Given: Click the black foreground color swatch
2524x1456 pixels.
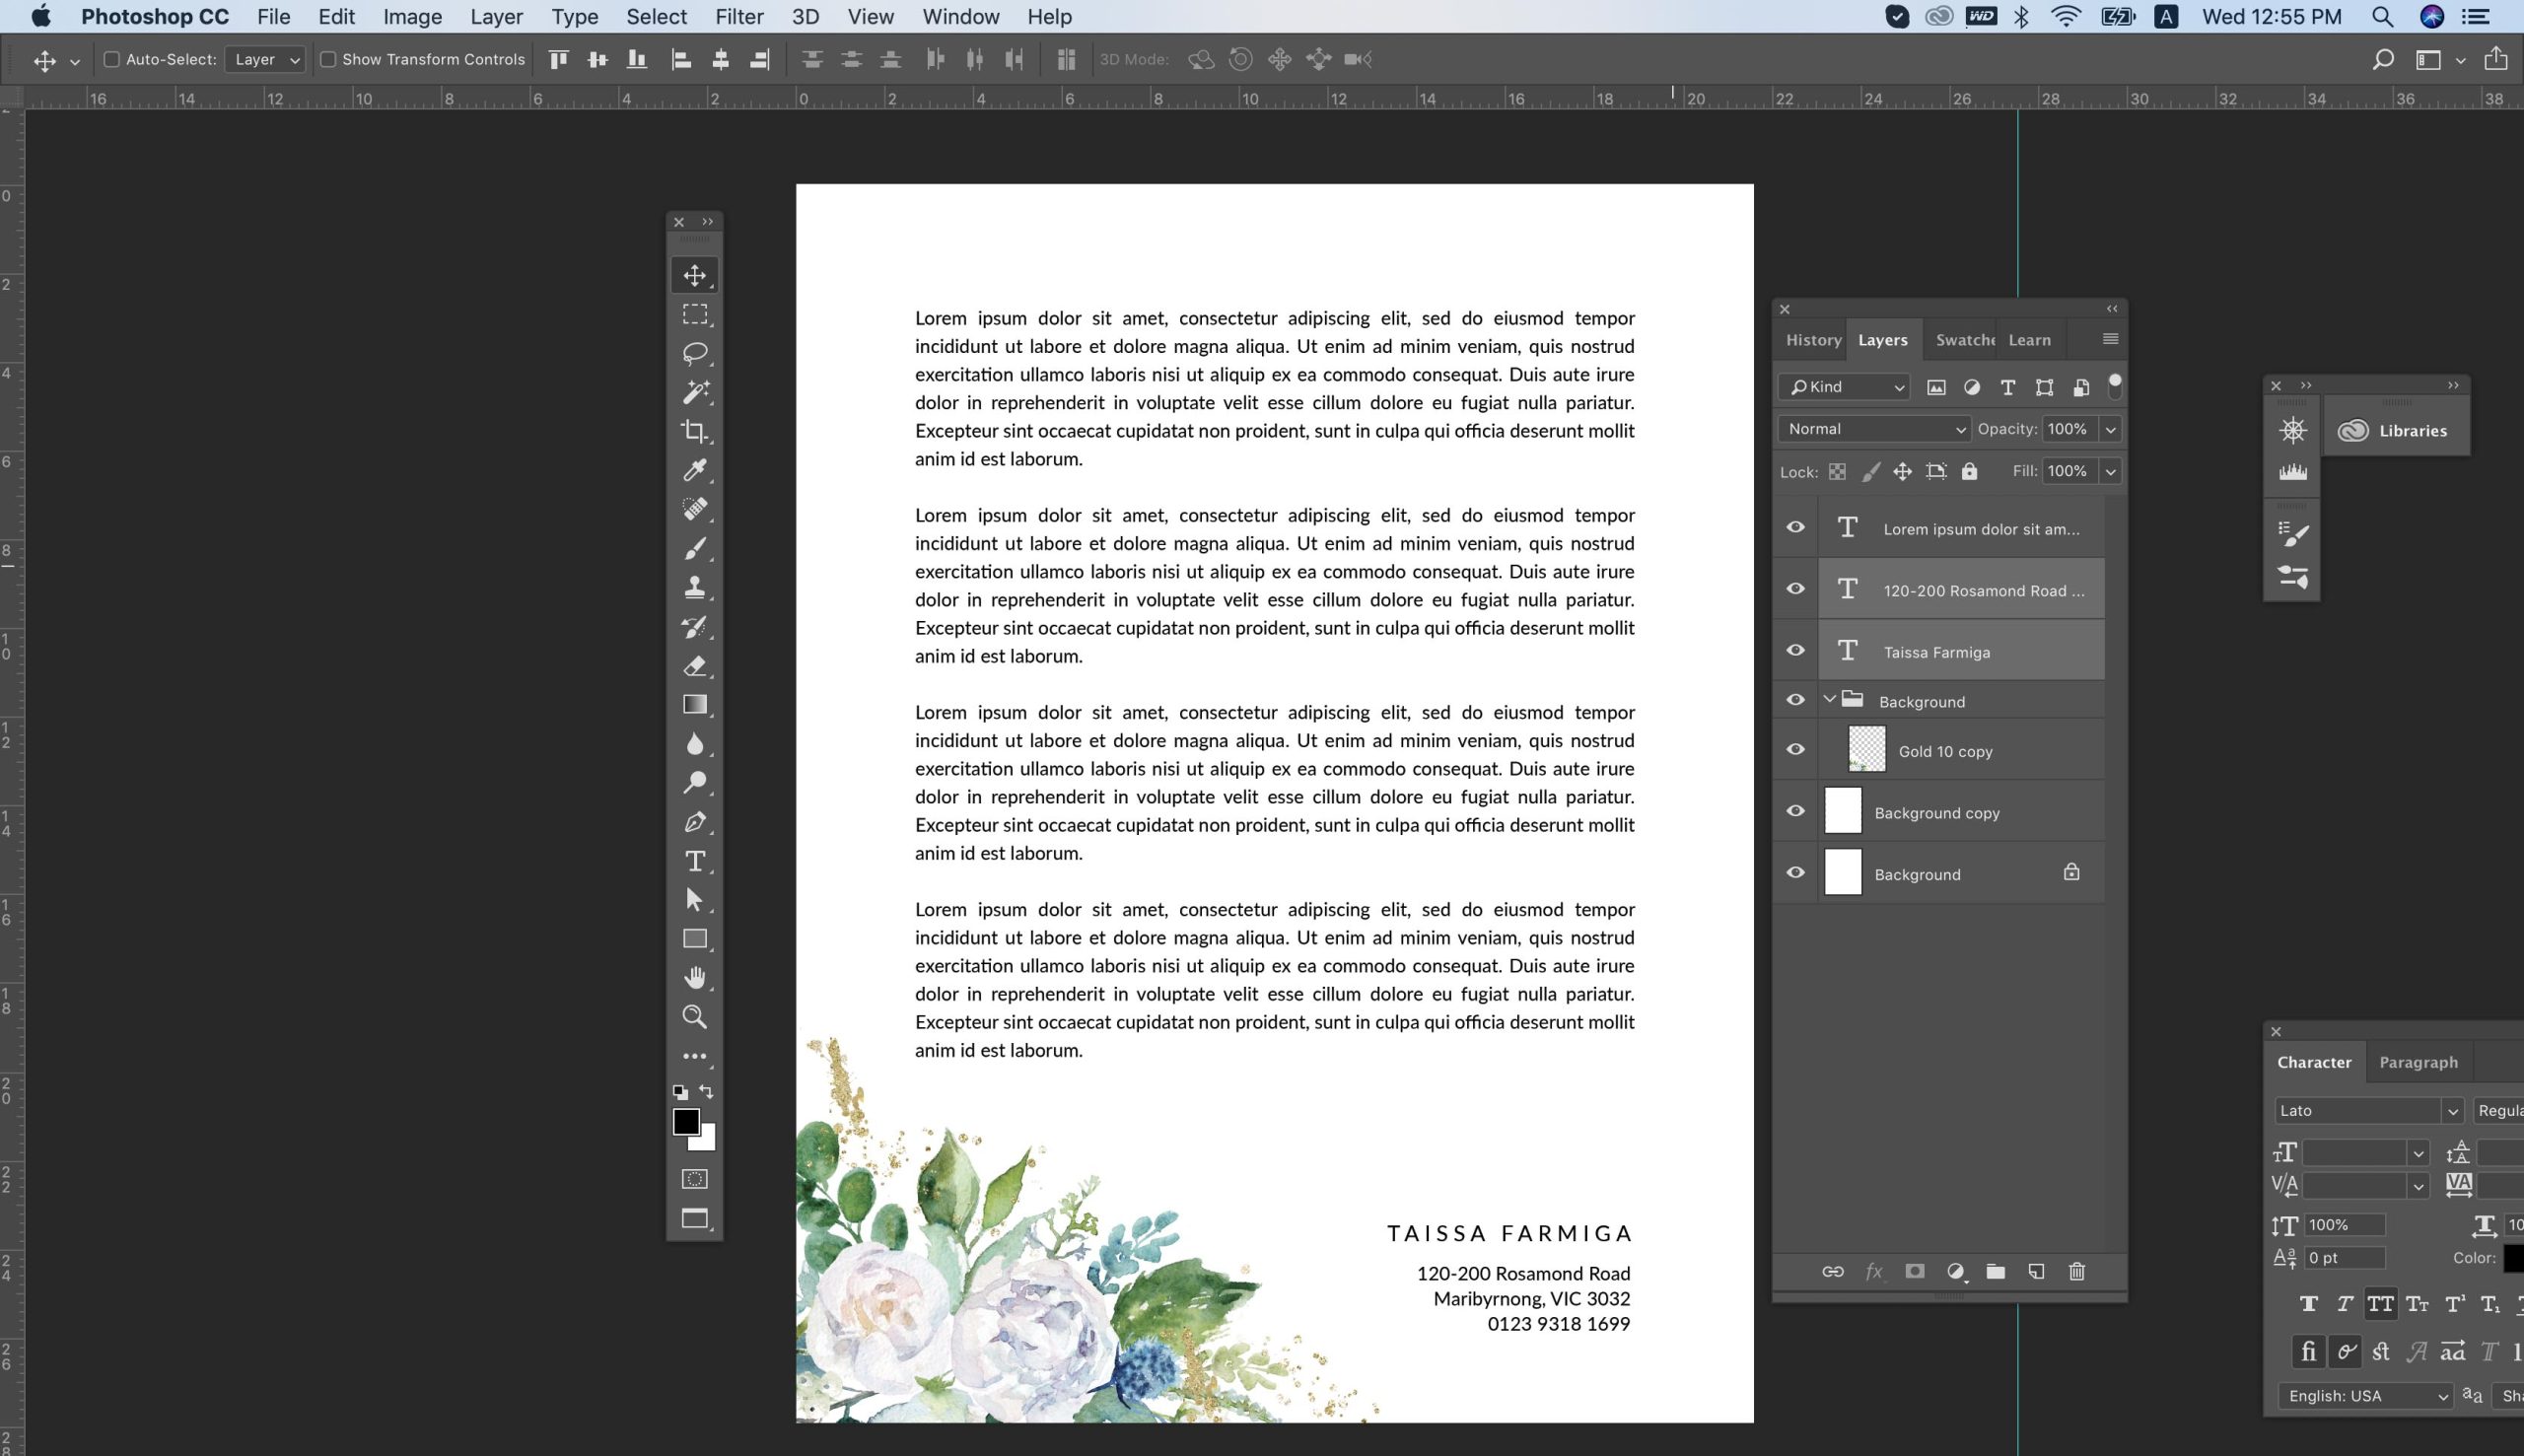Looking at the screenshot, I should pyautogui.click(x=685, y=1121).
